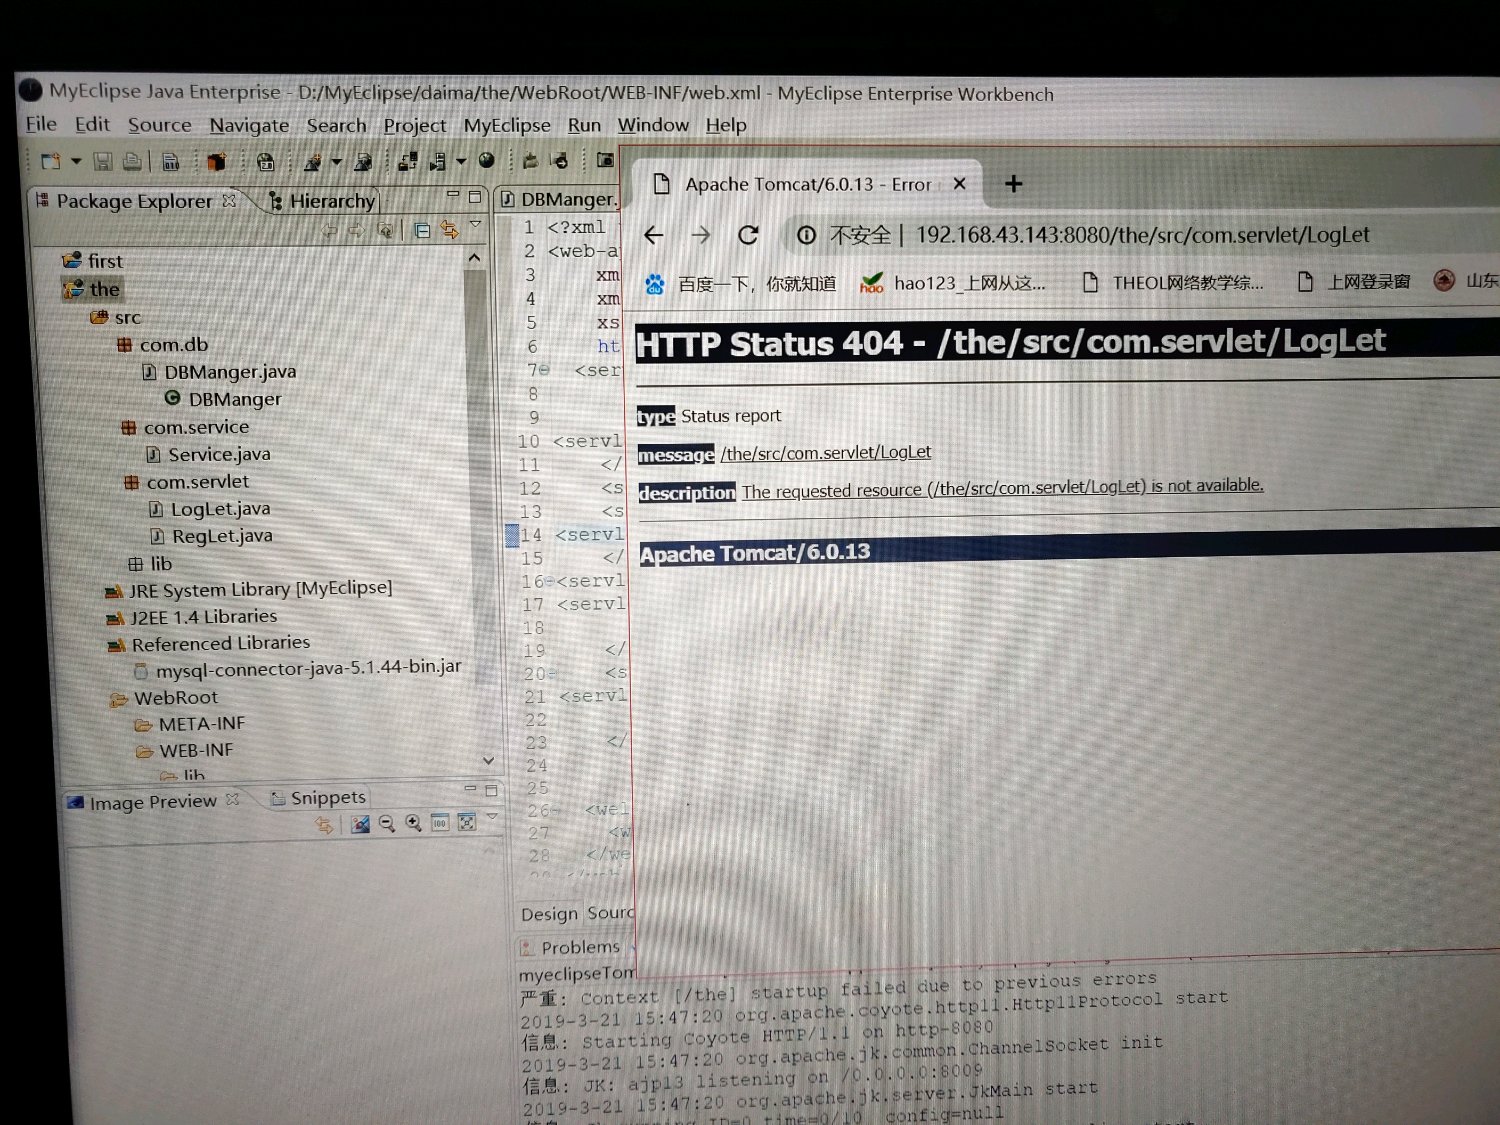
Task: Click the New wizard toolbar icon
Action: pos(50,161)
